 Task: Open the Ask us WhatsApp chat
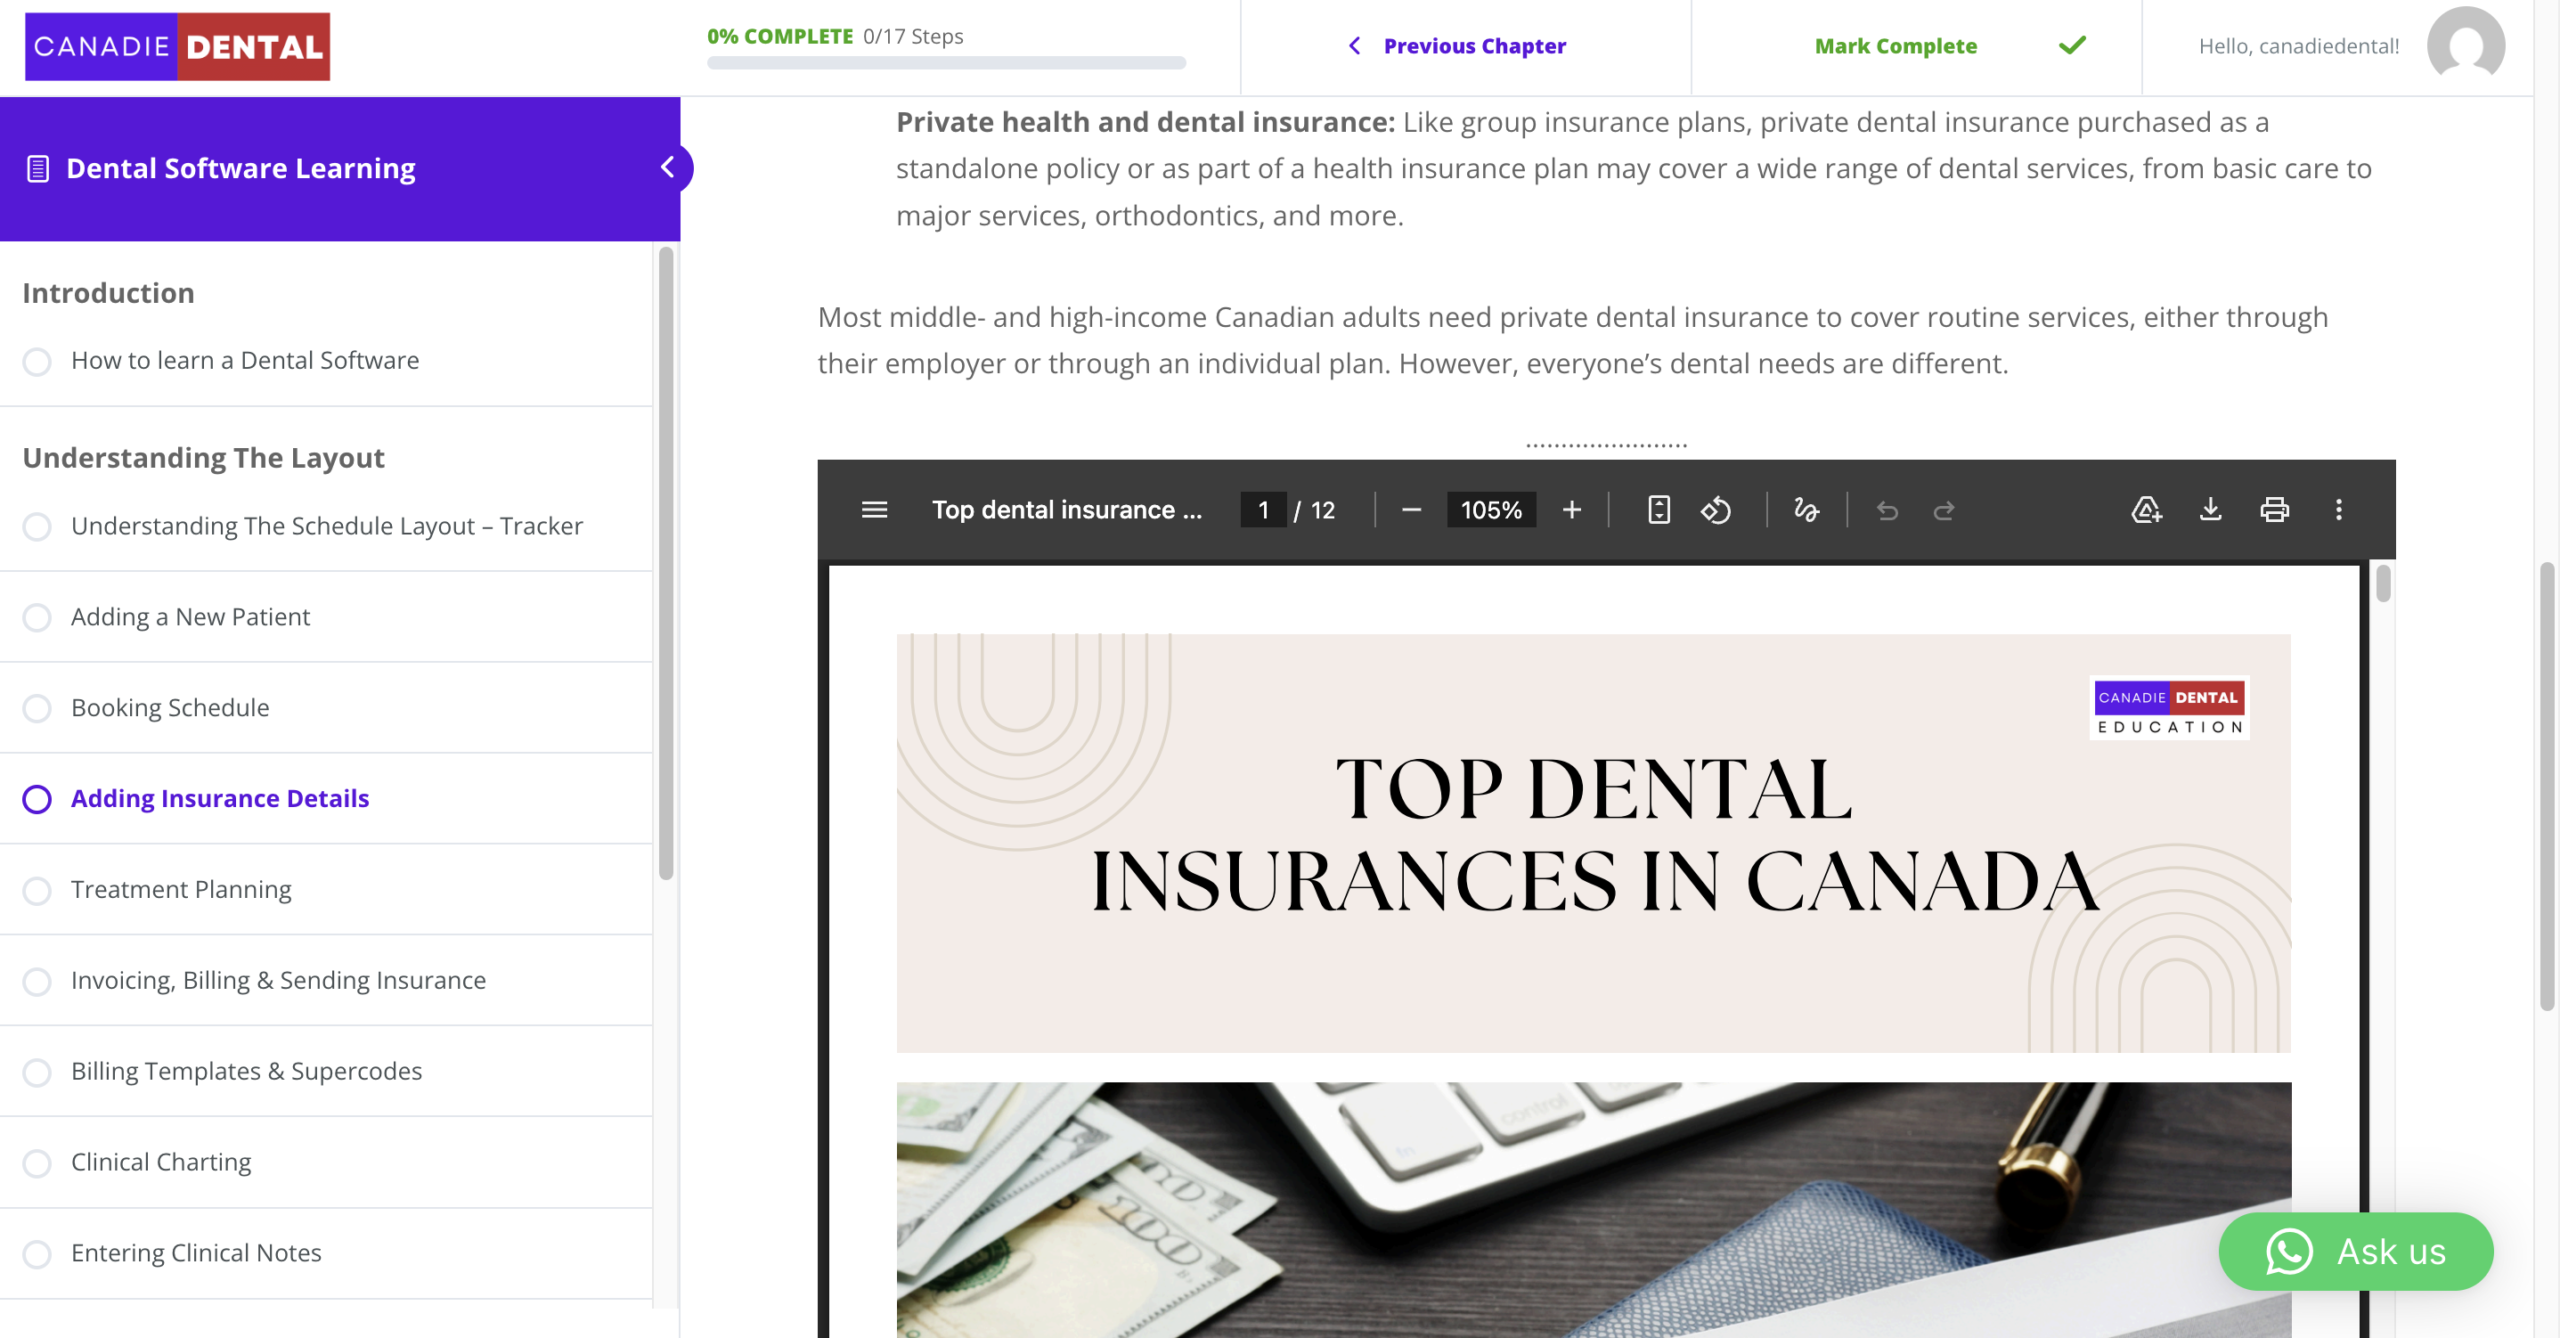point(2356,1251)
